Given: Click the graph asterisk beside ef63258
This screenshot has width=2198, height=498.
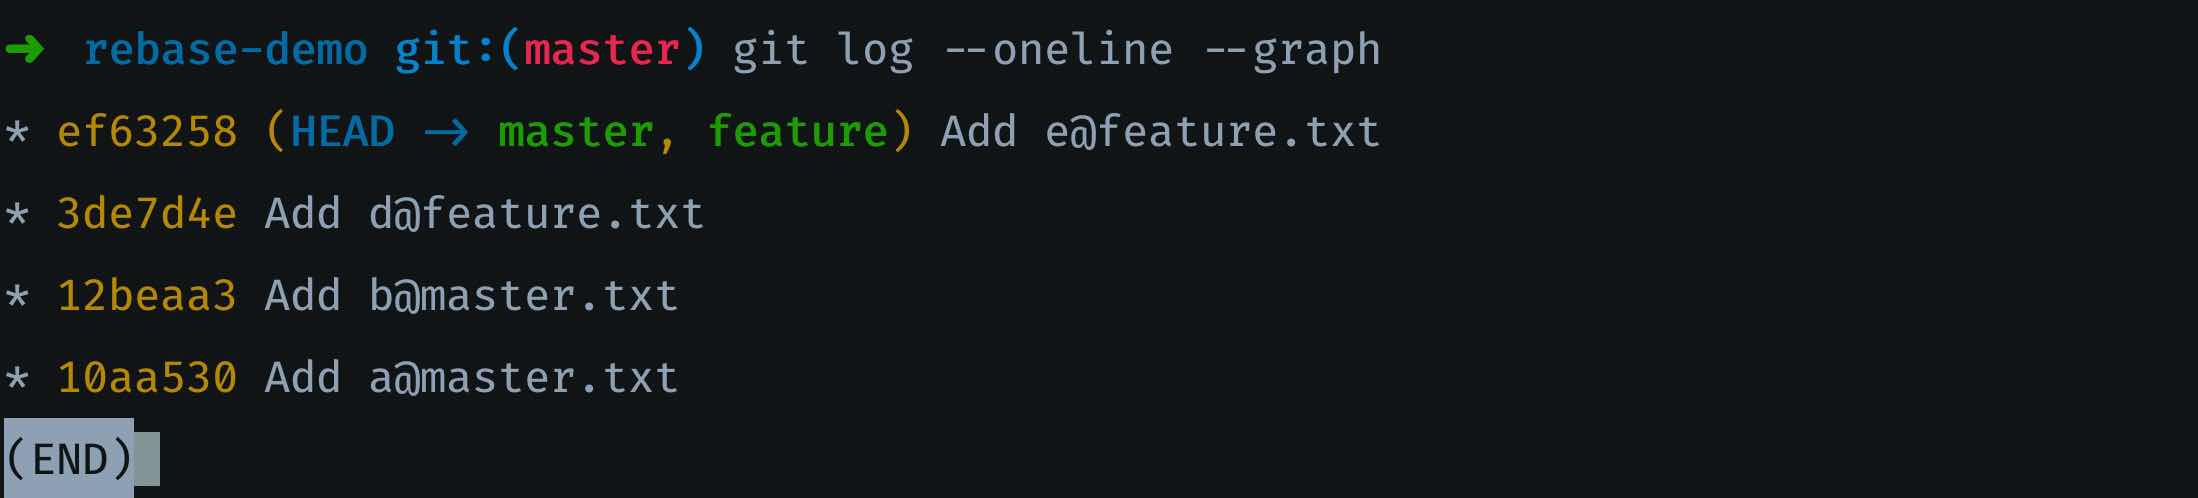Looking at the screenshot, I should click(x=16, y=133).
